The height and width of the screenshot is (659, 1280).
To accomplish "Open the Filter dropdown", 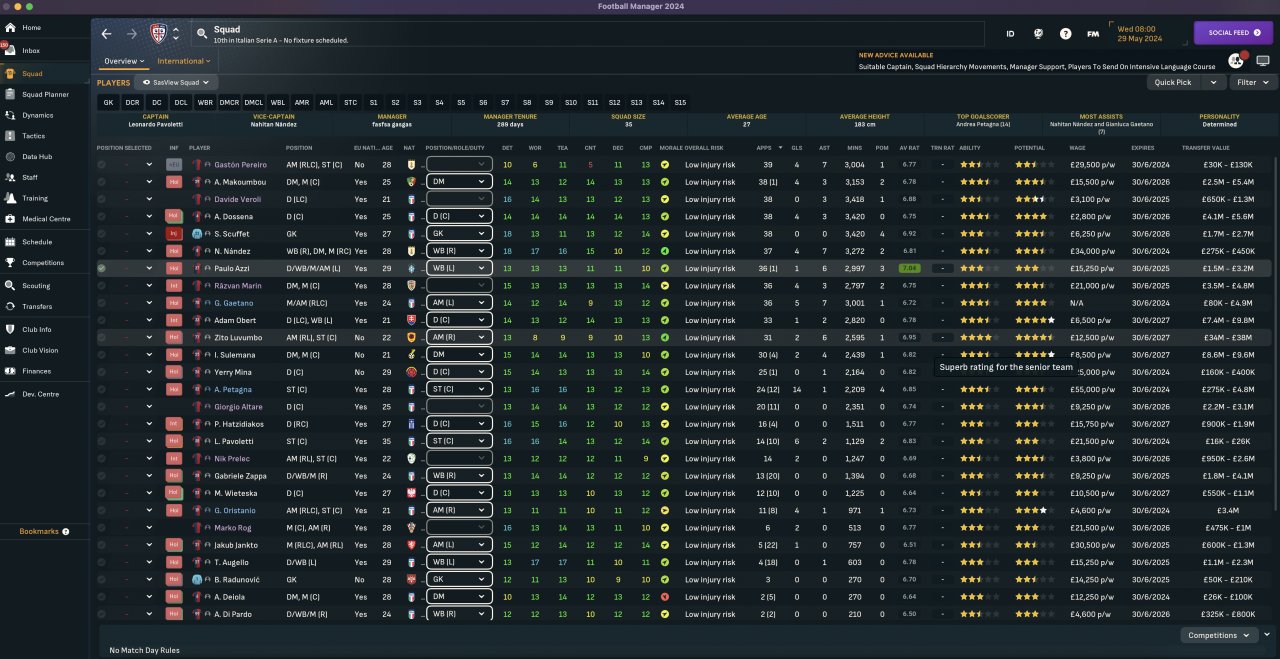I will click(1251, 83).
